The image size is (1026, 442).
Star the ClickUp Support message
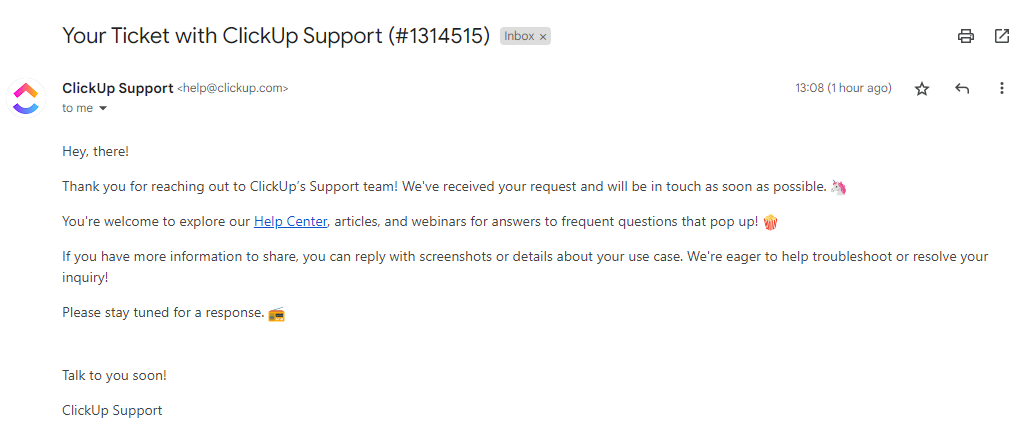[x=922, y=88]
